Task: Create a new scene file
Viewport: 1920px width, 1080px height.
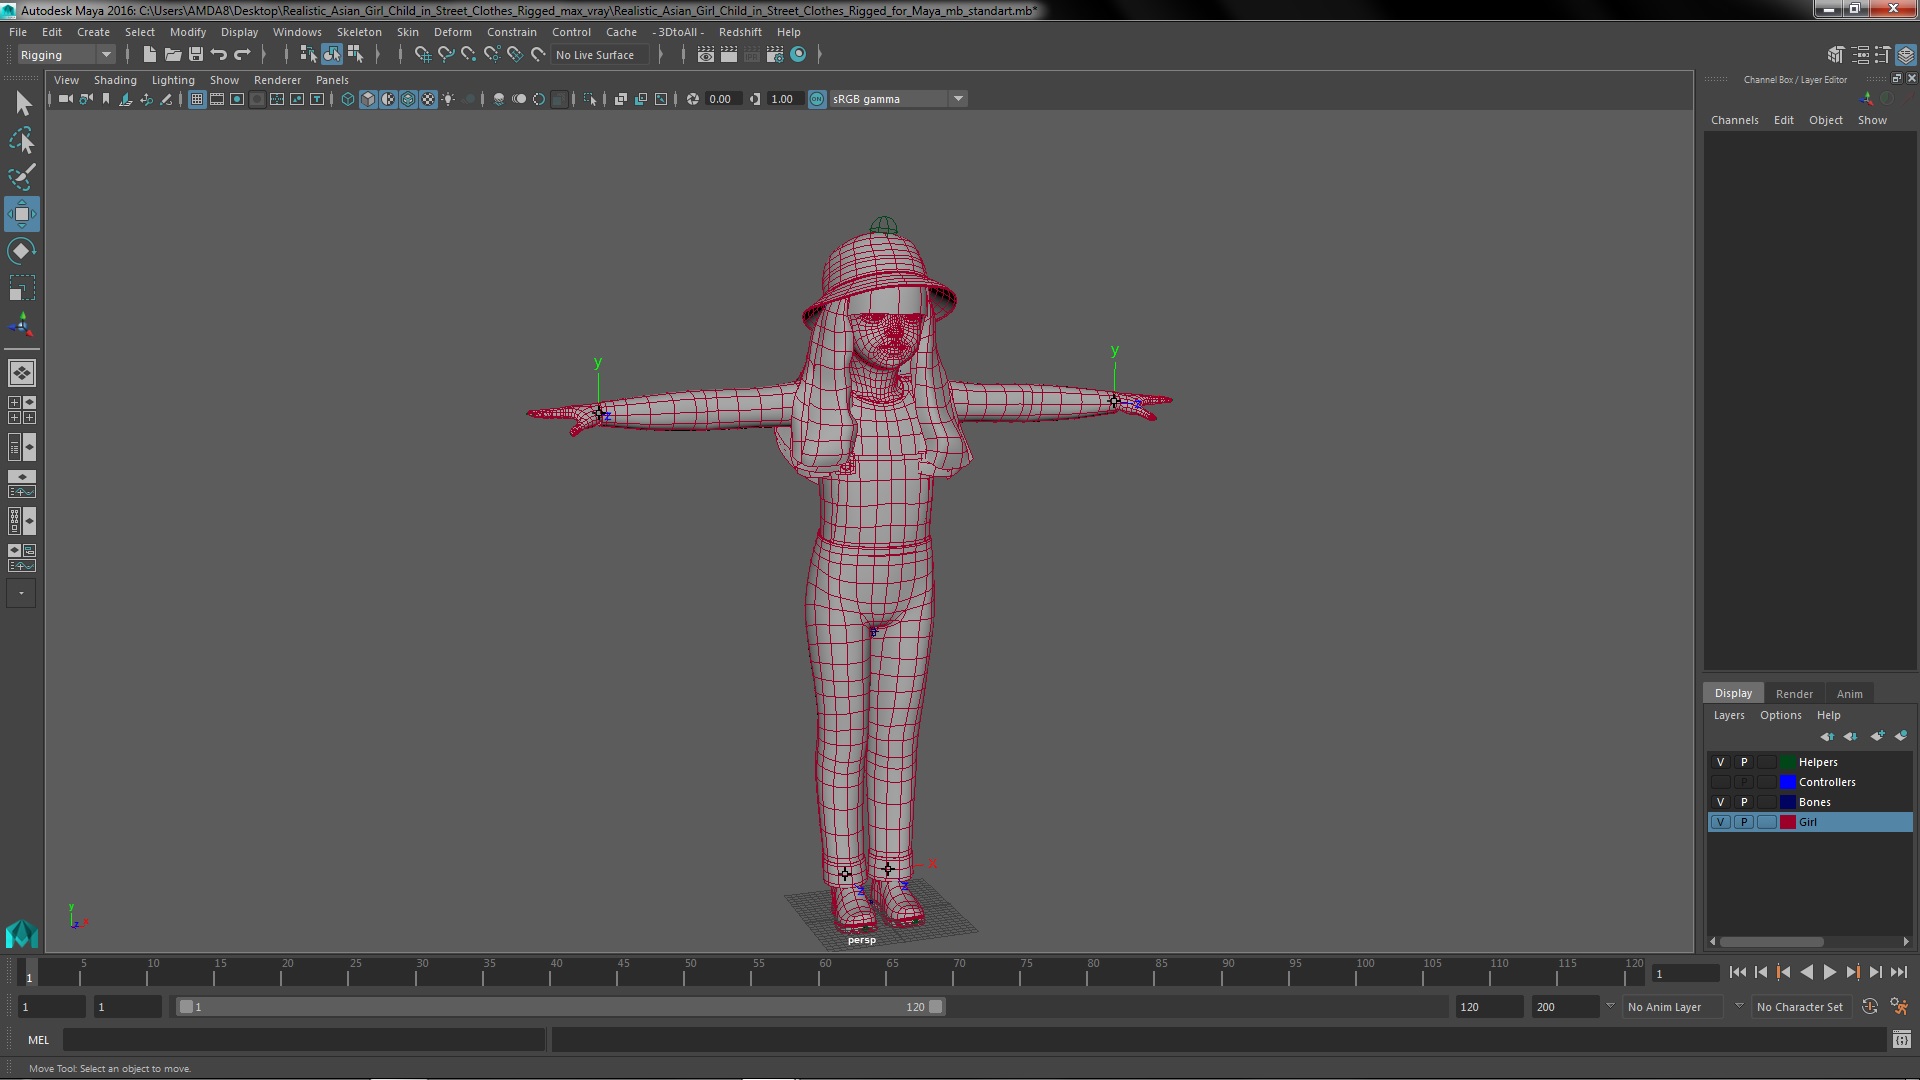Action: [149, 55]
